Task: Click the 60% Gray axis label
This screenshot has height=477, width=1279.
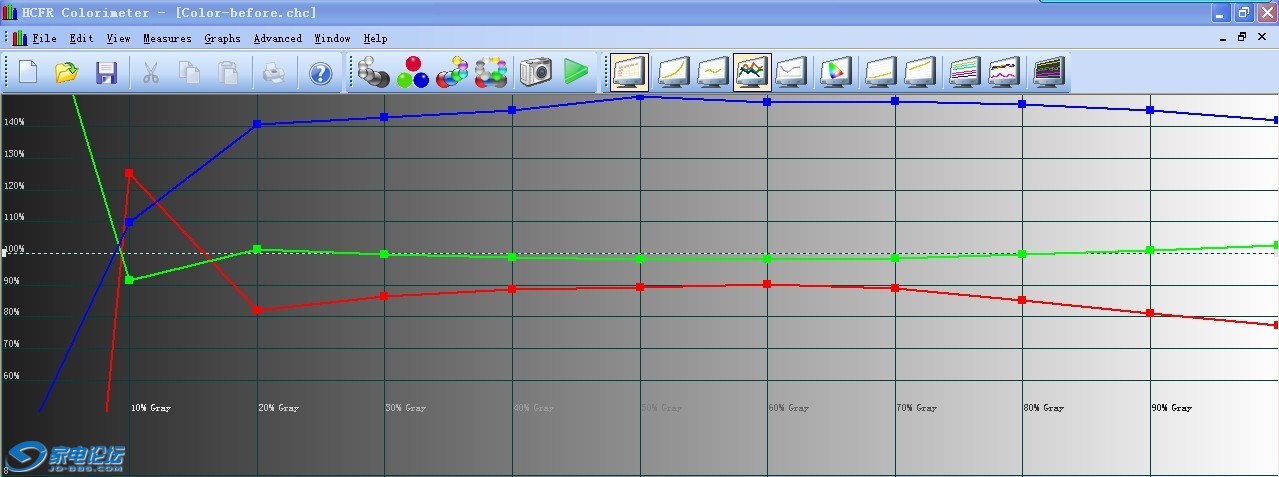Action: [789, 408]
